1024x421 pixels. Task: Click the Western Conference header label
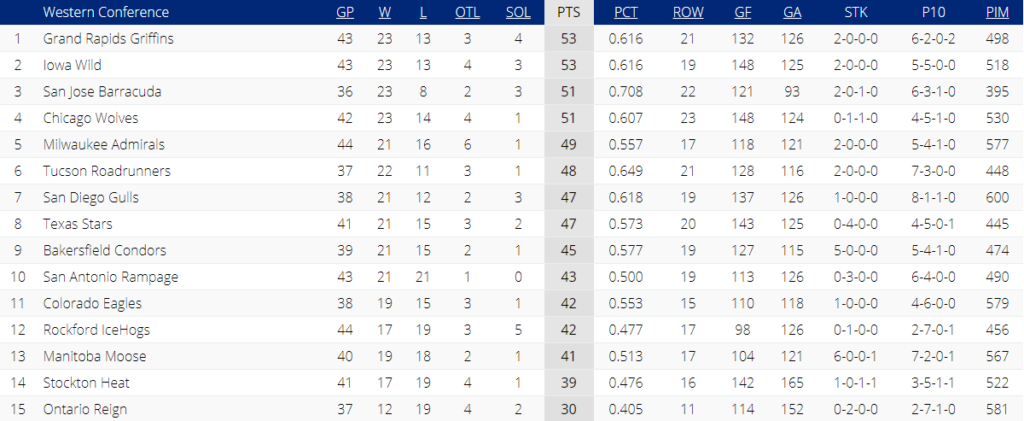pyautogui.click(x=106, y=12)
